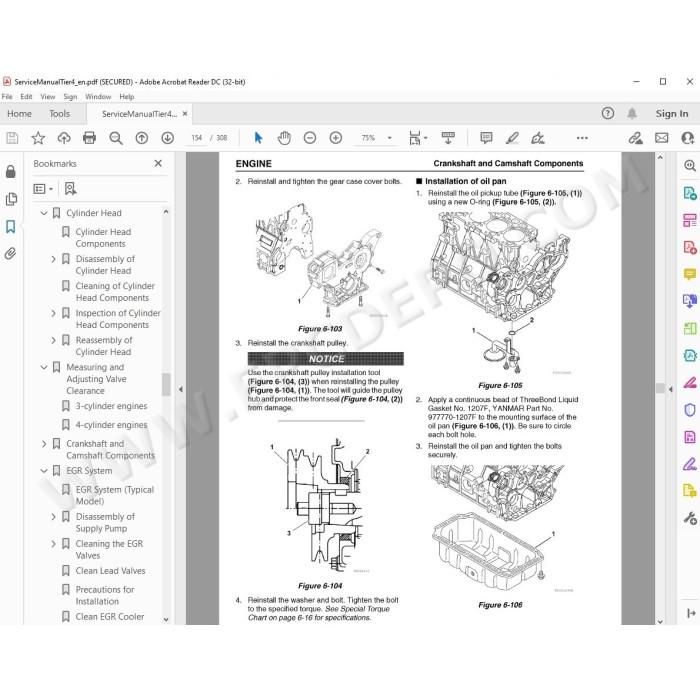Screen dimensions: 700x700
Task: Expand Reassembly of Cylinder Head bookmark
Action: click(53, 340)
